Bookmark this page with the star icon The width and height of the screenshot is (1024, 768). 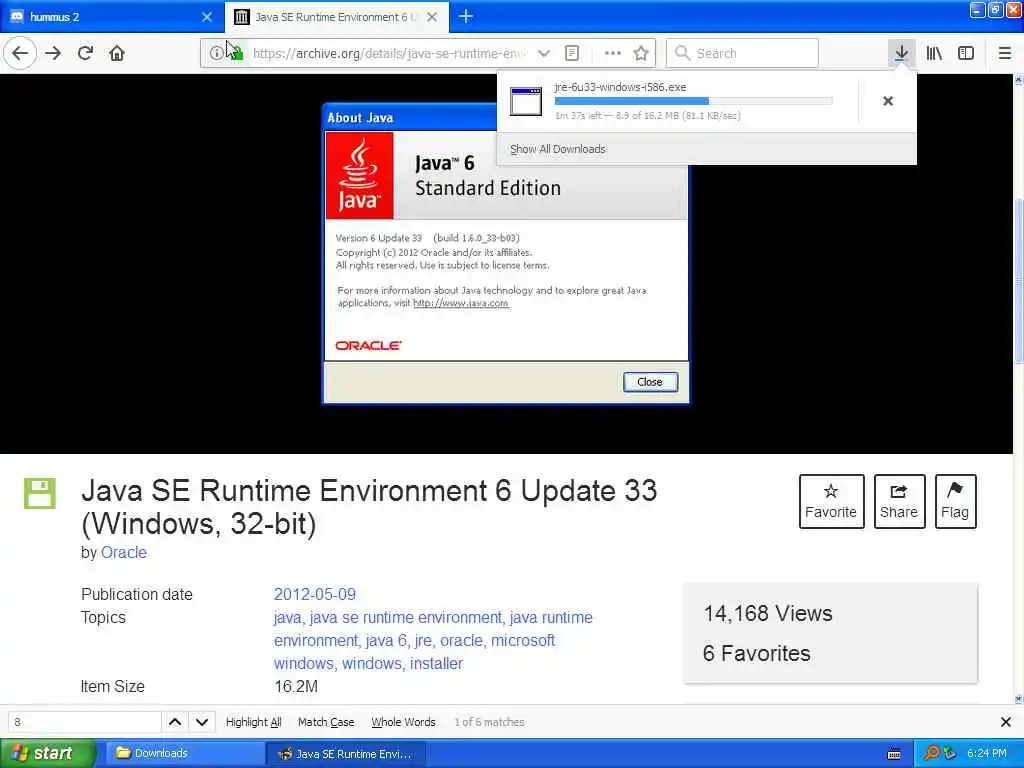641,54
